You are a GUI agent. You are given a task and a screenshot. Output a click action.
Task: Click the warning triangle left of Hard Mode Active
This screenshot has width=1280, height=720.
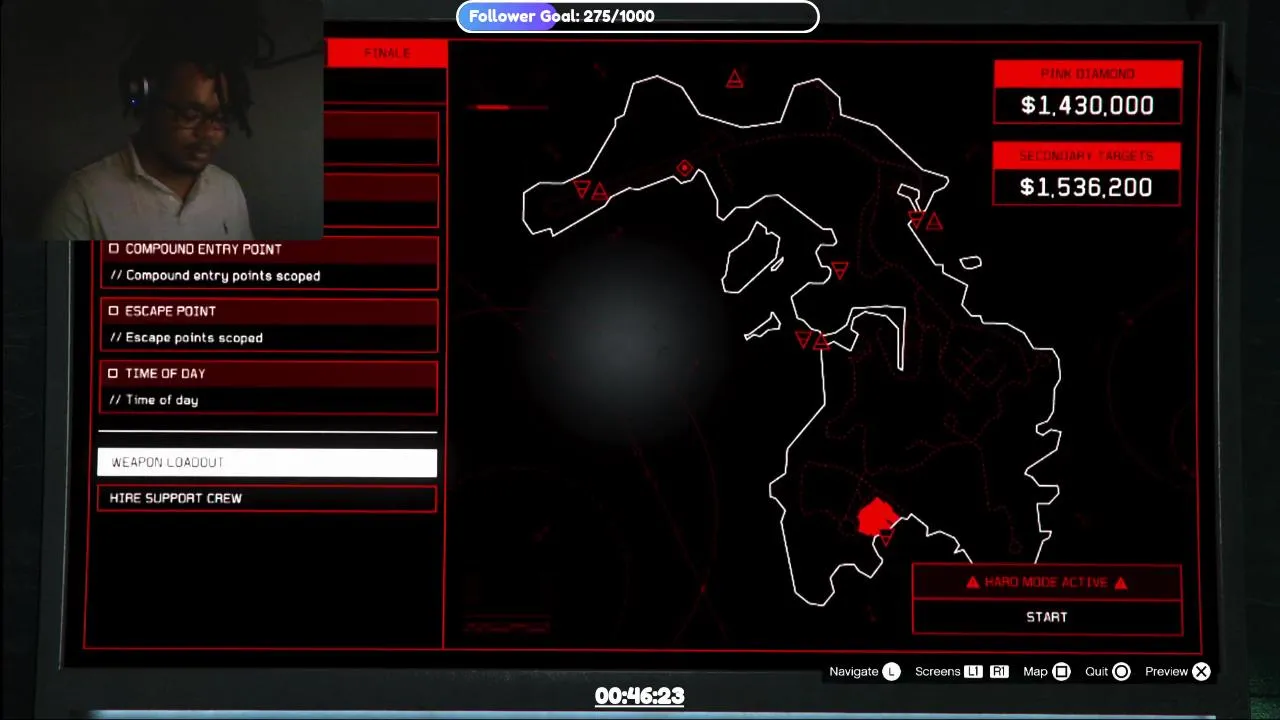[972, 582]
